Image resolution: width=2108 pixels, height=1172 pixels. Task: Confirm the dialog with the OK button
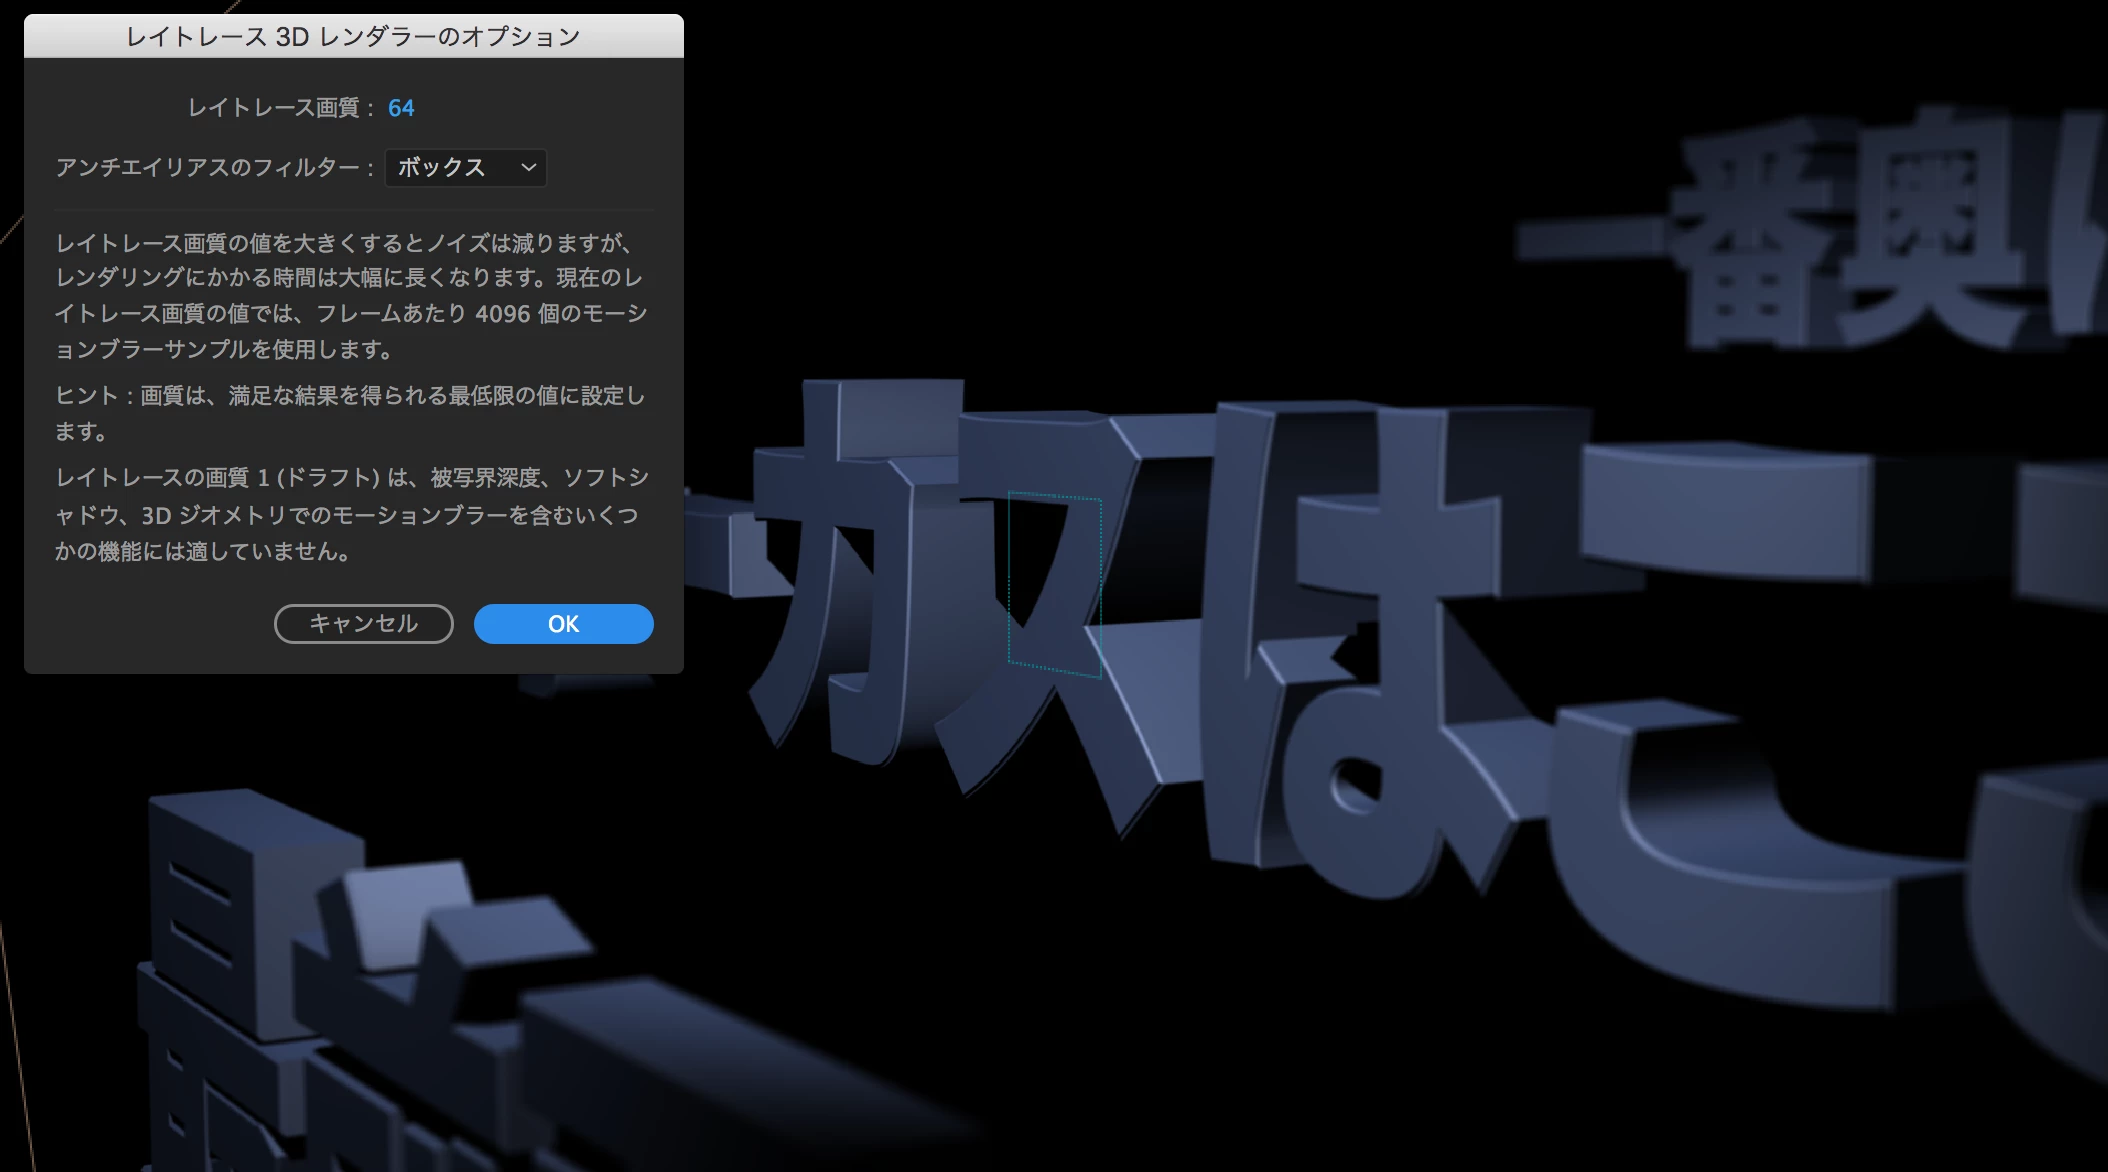pyautogui.click(x=563, y=624)
